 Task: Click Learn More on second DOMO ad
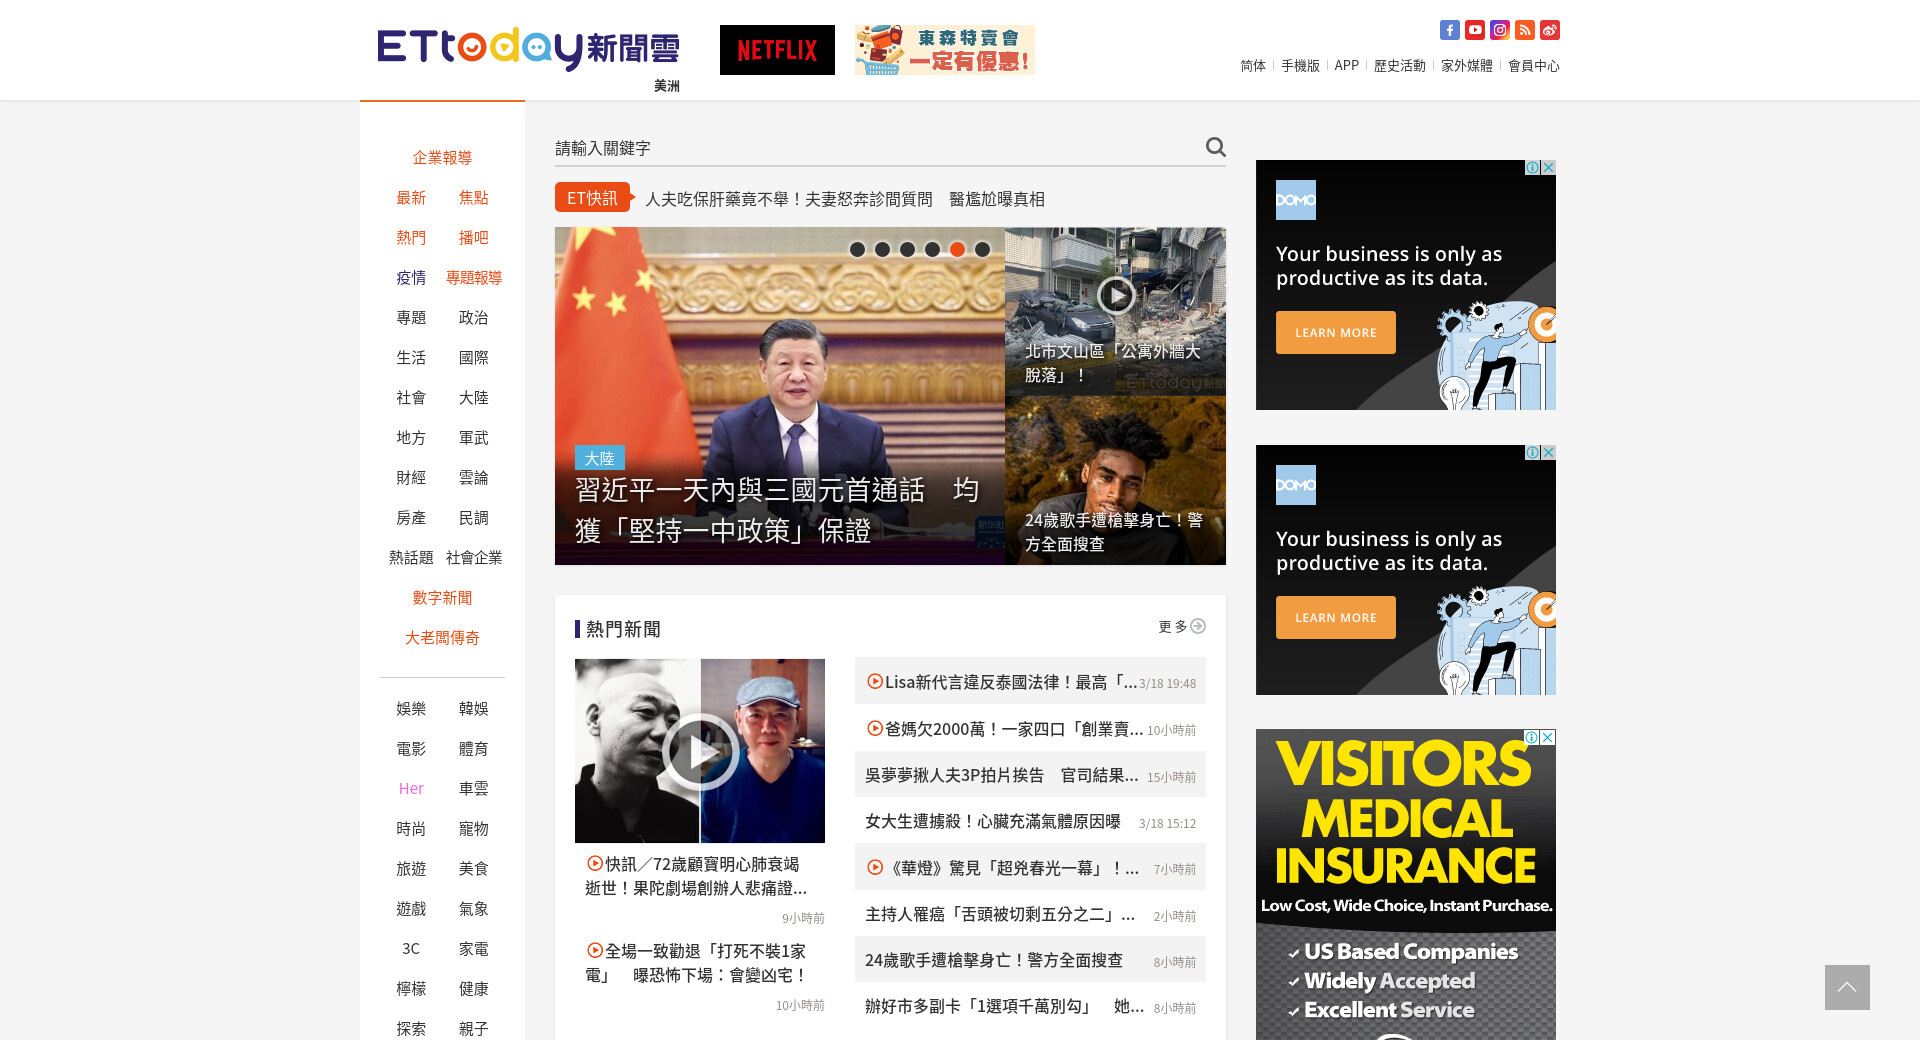tap(1335, 618)
